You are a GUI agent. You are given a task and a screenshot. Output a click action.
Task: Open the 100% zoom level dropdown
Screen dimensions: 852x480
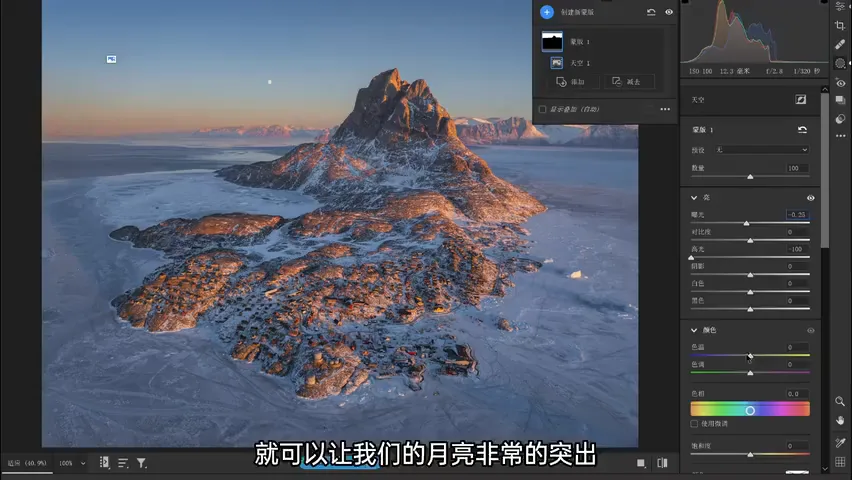coord(72,463)
